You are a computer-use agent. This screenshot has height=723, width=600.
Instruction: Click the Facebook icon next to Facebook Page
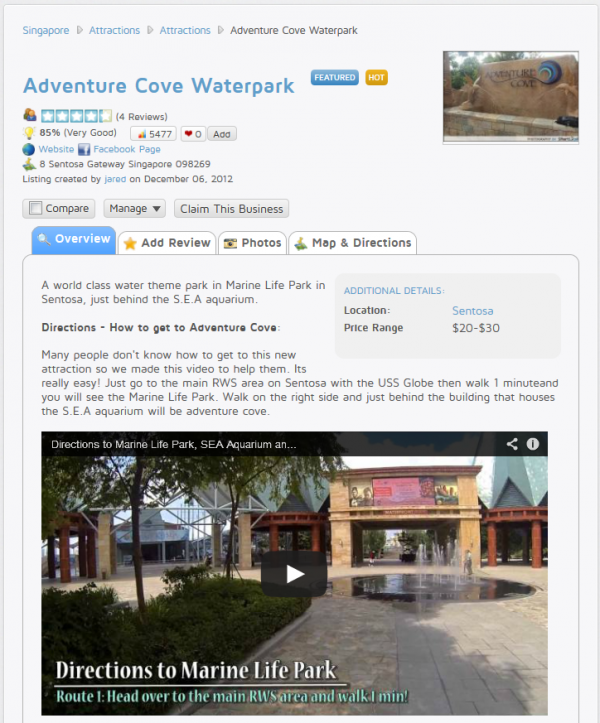[x=84, y=149]
